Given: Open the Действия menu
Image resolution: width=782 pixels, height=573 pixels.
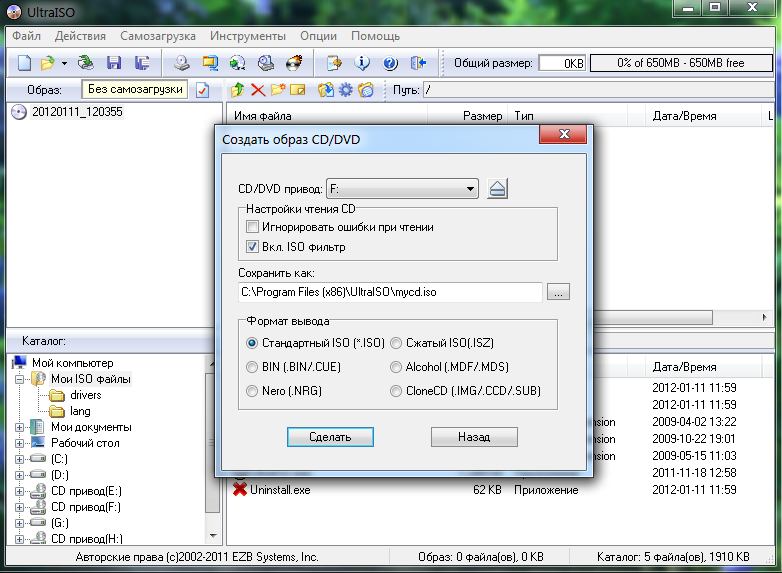Looking at the screenshot, I should pyautogui.click(x=80, y=36).
